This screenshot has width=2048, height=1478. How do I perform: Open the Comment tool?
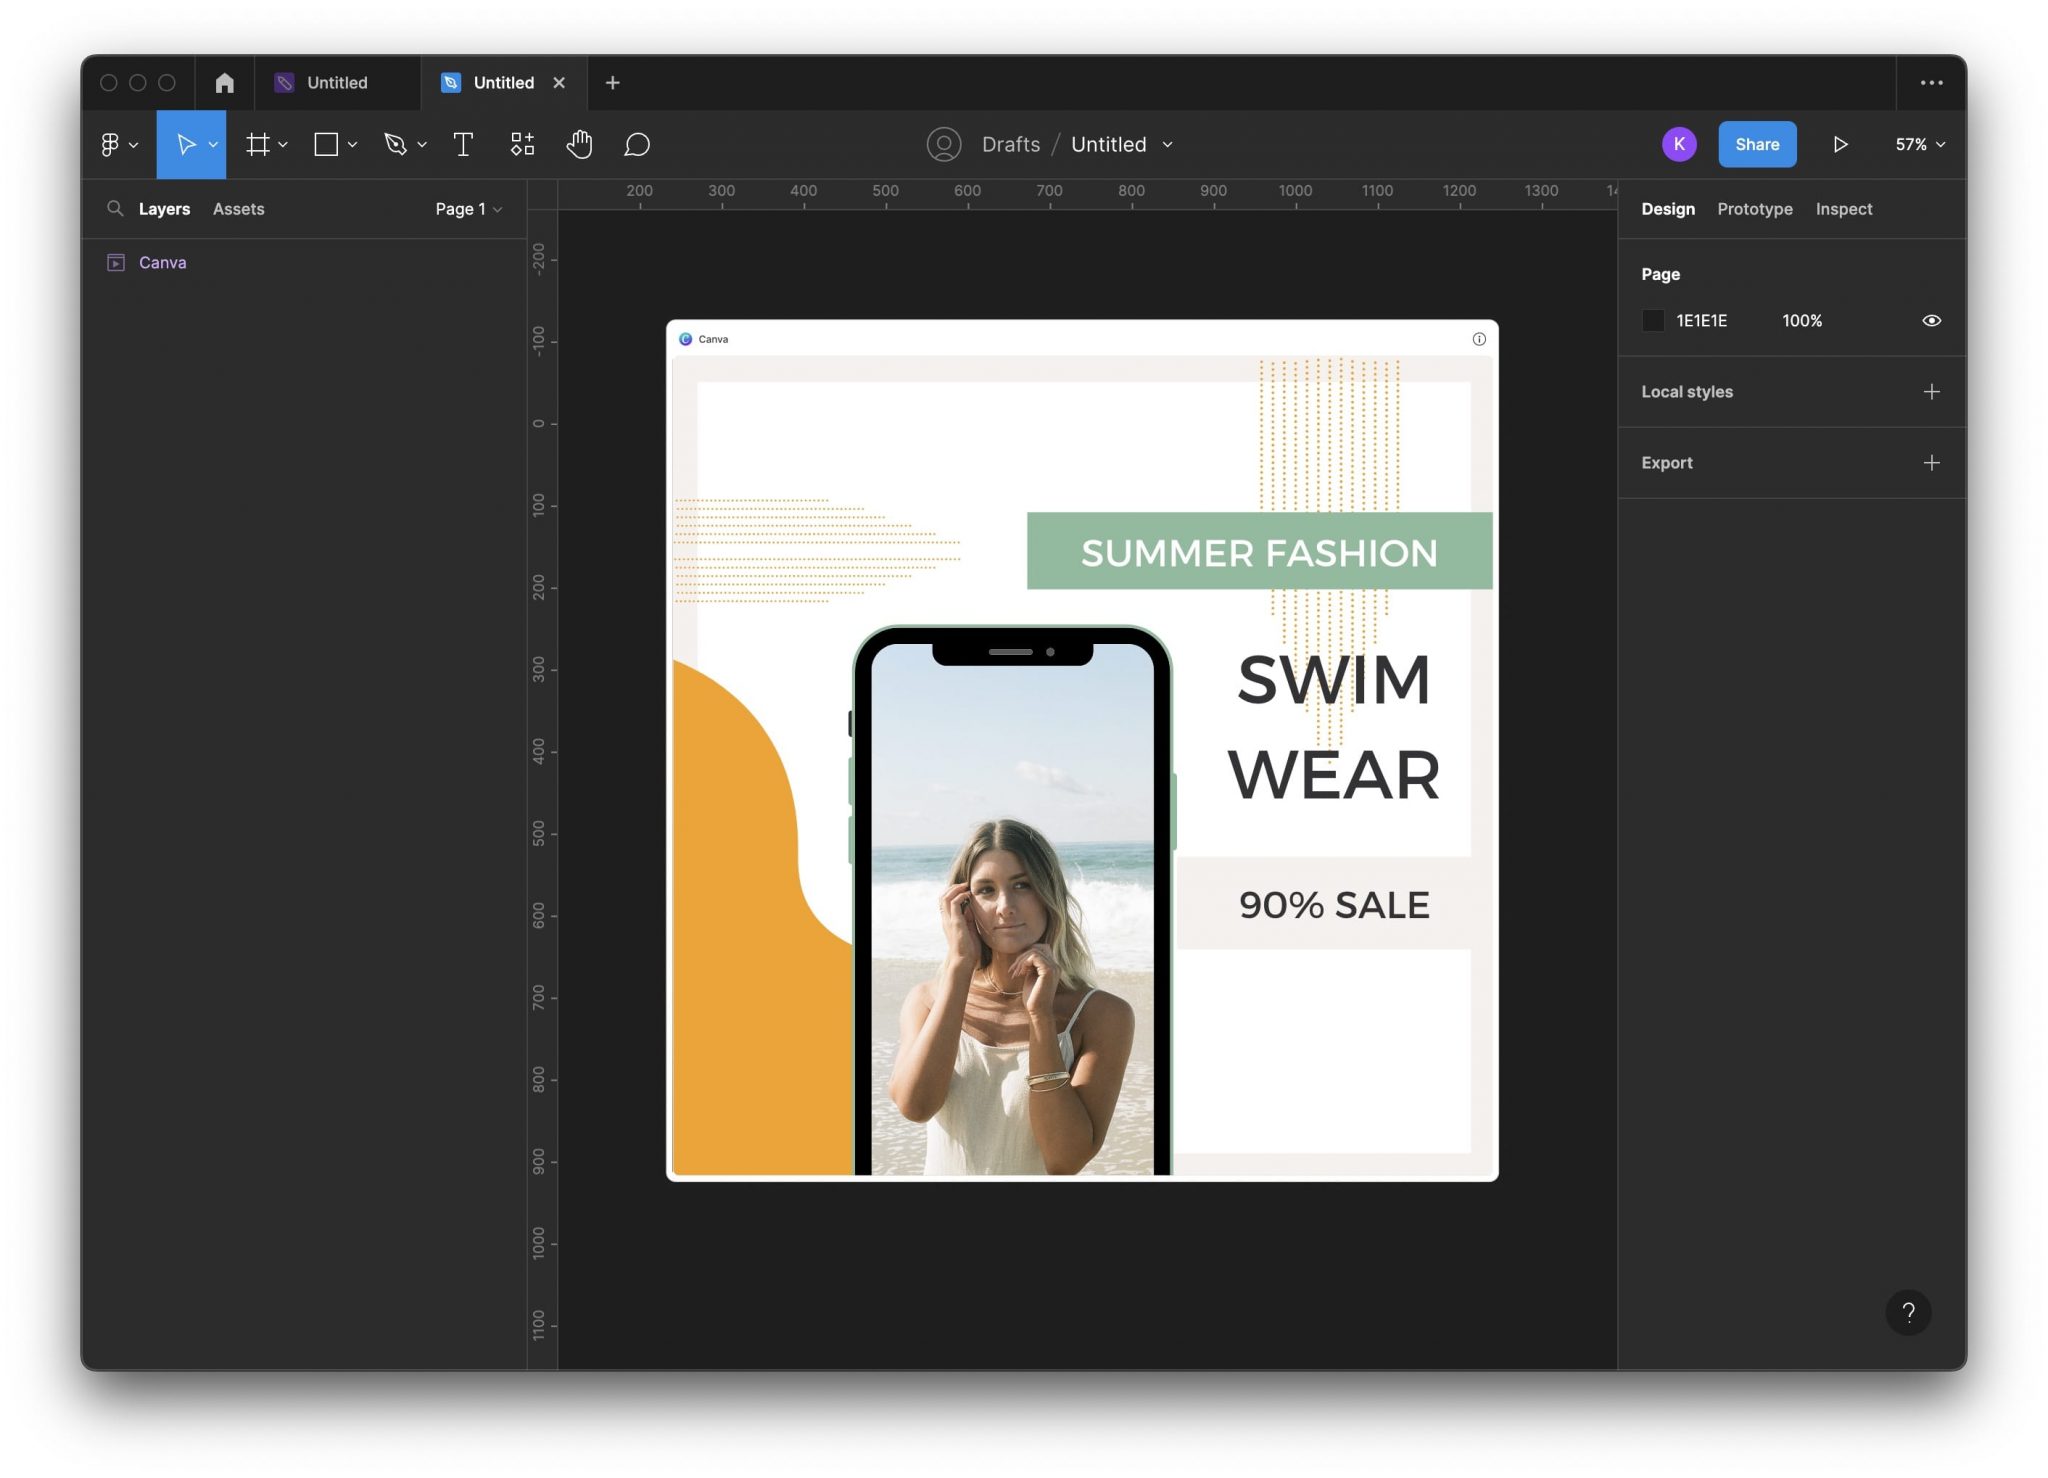click(x=637, y=144)
